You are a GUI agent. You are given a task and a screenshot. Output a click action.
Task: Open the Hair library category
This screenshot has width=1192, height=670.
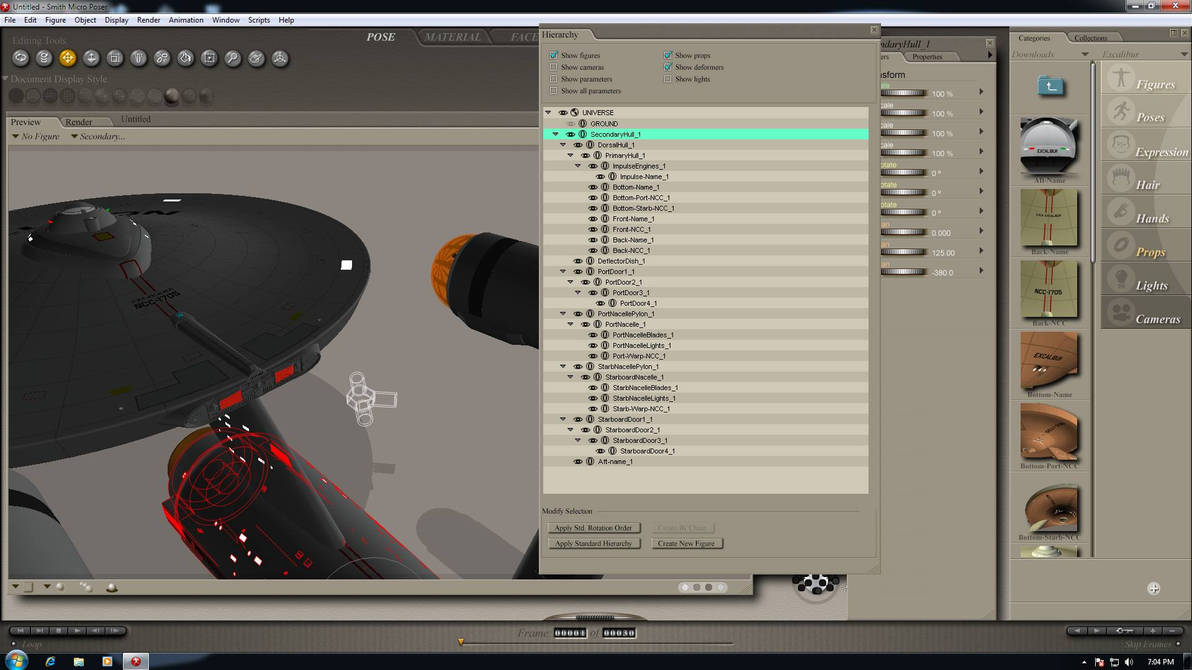(x=1146, y=178)
